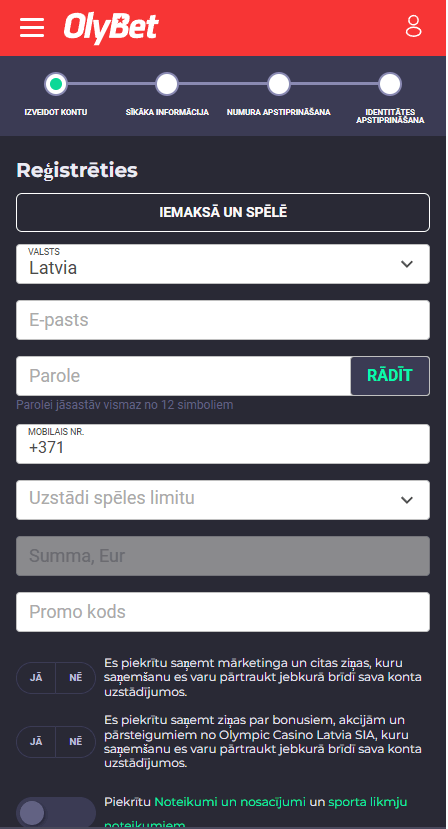Select the Sīkāka informācija step circle
The height and width of the screenshot is (829, 448).
(167, 84)
